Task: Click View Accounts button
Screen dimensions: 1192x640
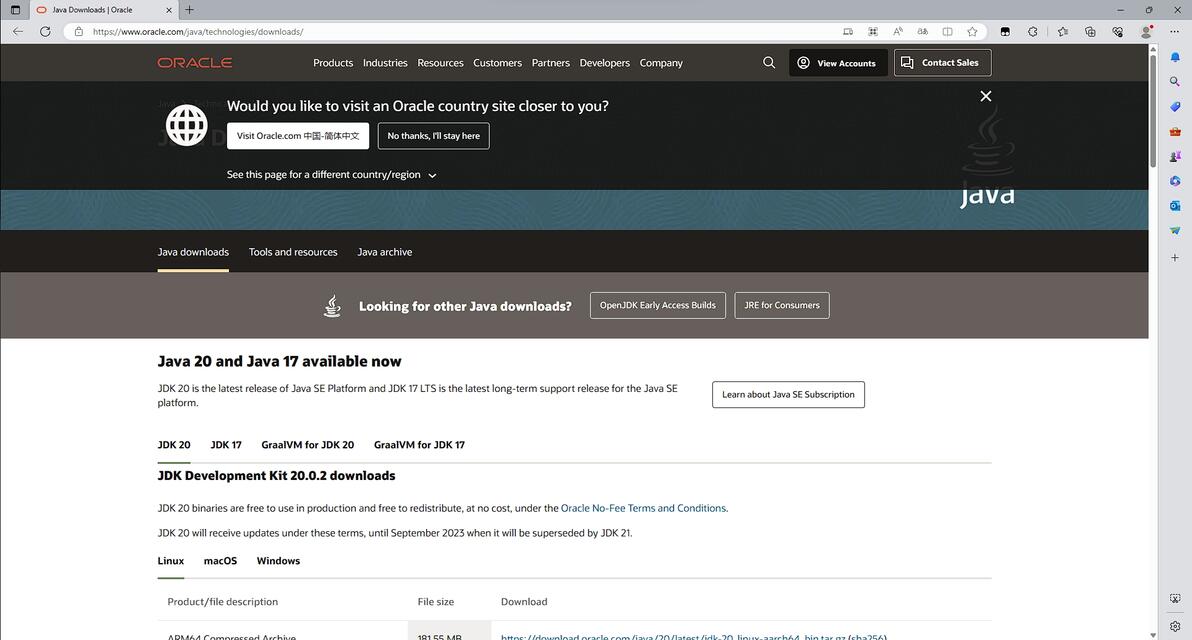Action: 838,62
